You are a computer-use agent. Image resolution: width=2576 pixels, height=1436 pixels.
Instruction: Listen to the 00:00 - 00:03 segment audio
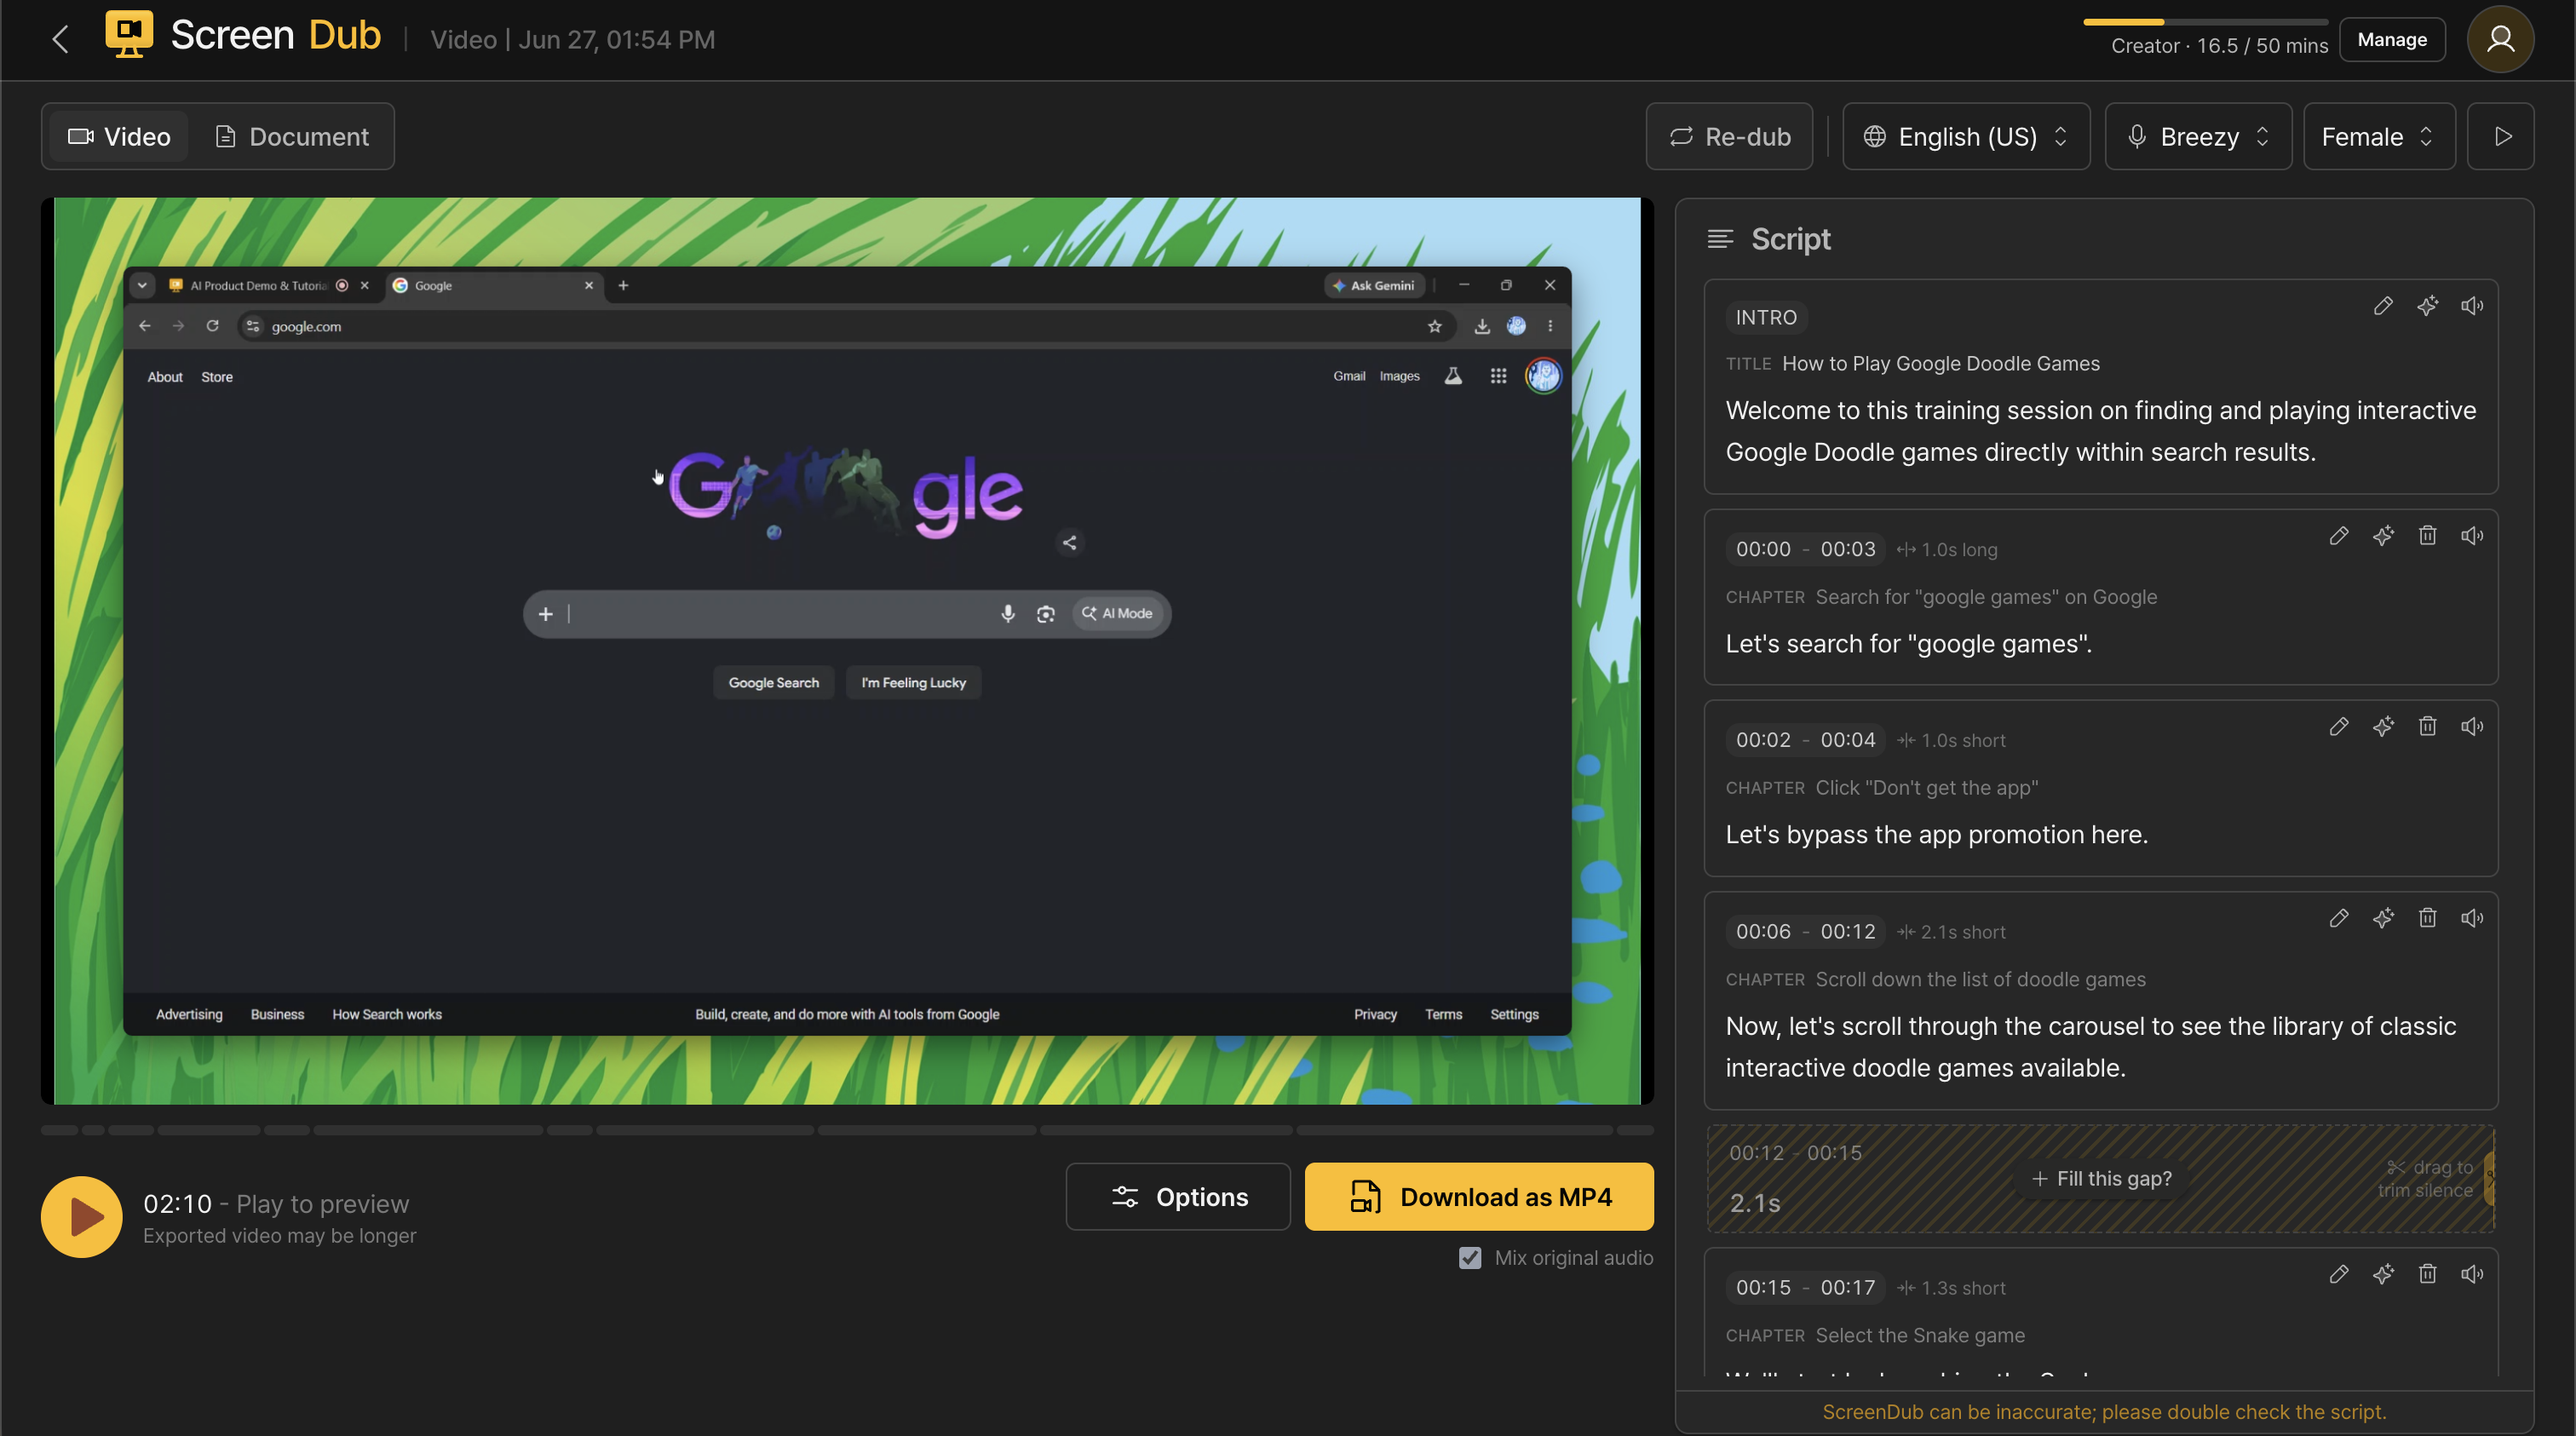point(2472,536)
